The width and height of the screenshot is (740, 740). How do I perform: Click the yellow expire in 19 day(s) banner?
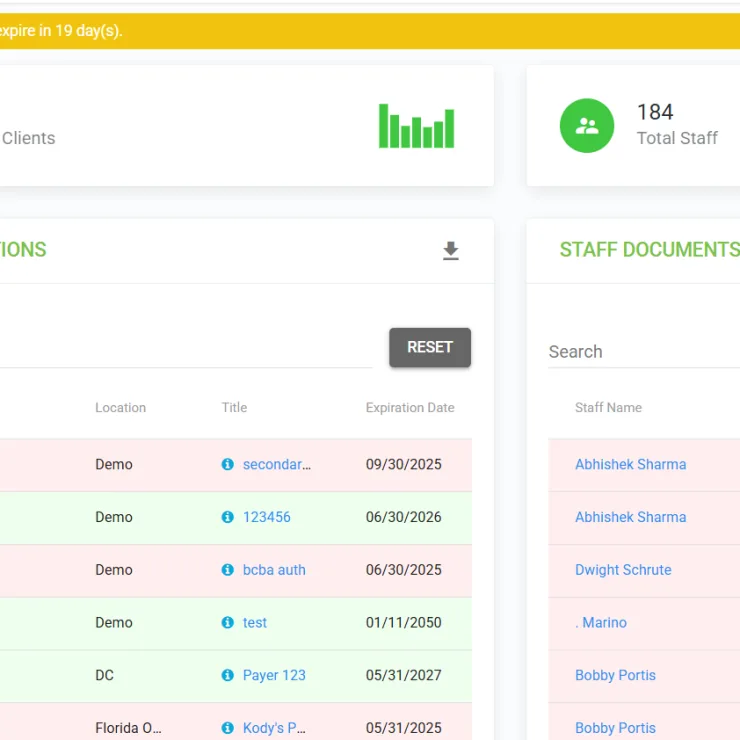pos(370,31)
